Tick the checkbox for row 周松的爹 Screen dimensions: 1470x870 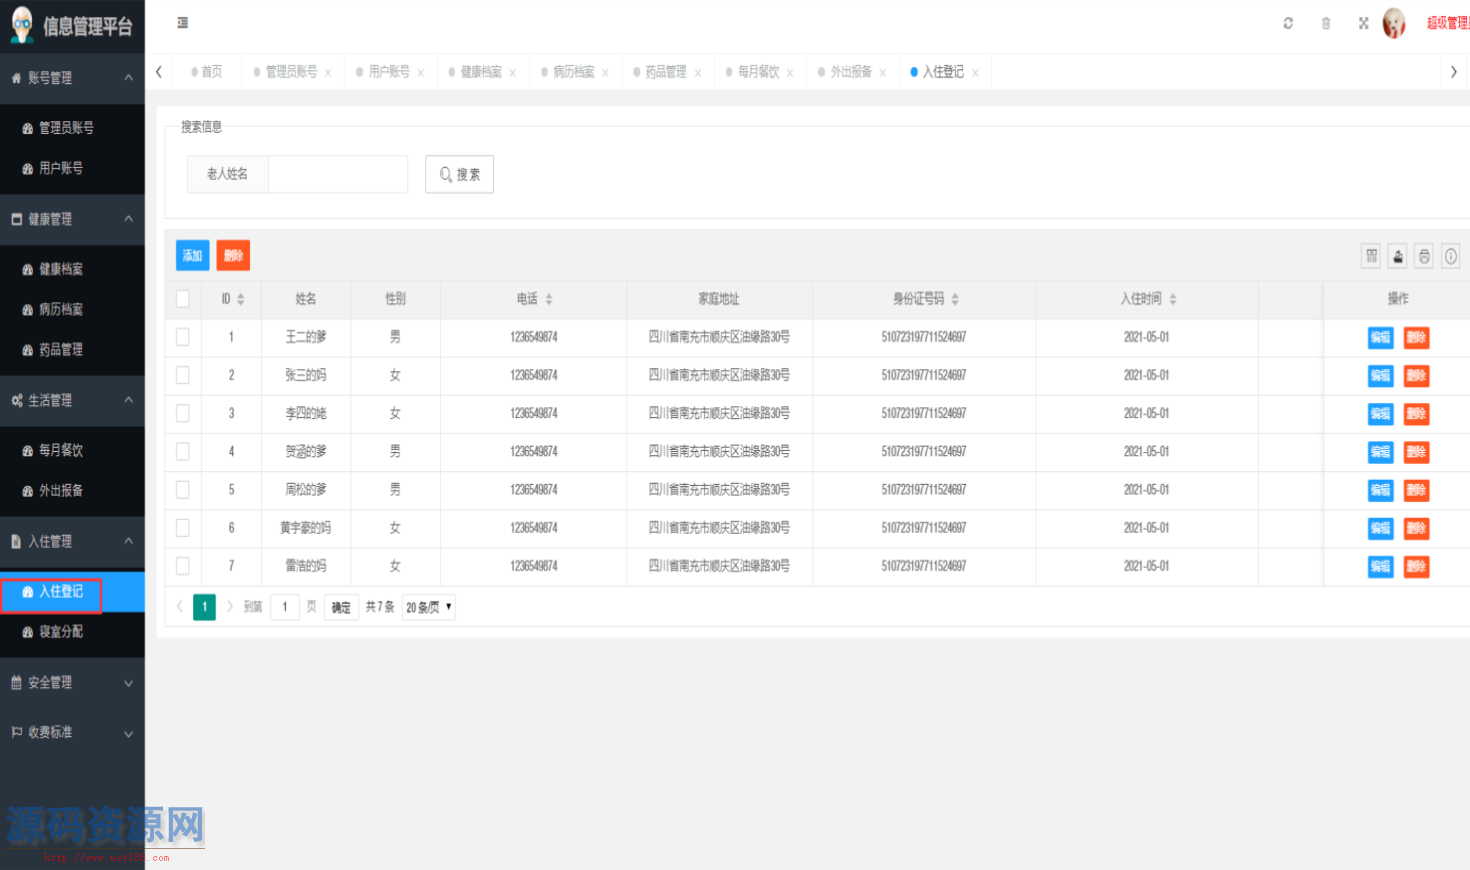click(x=182, y=489)
